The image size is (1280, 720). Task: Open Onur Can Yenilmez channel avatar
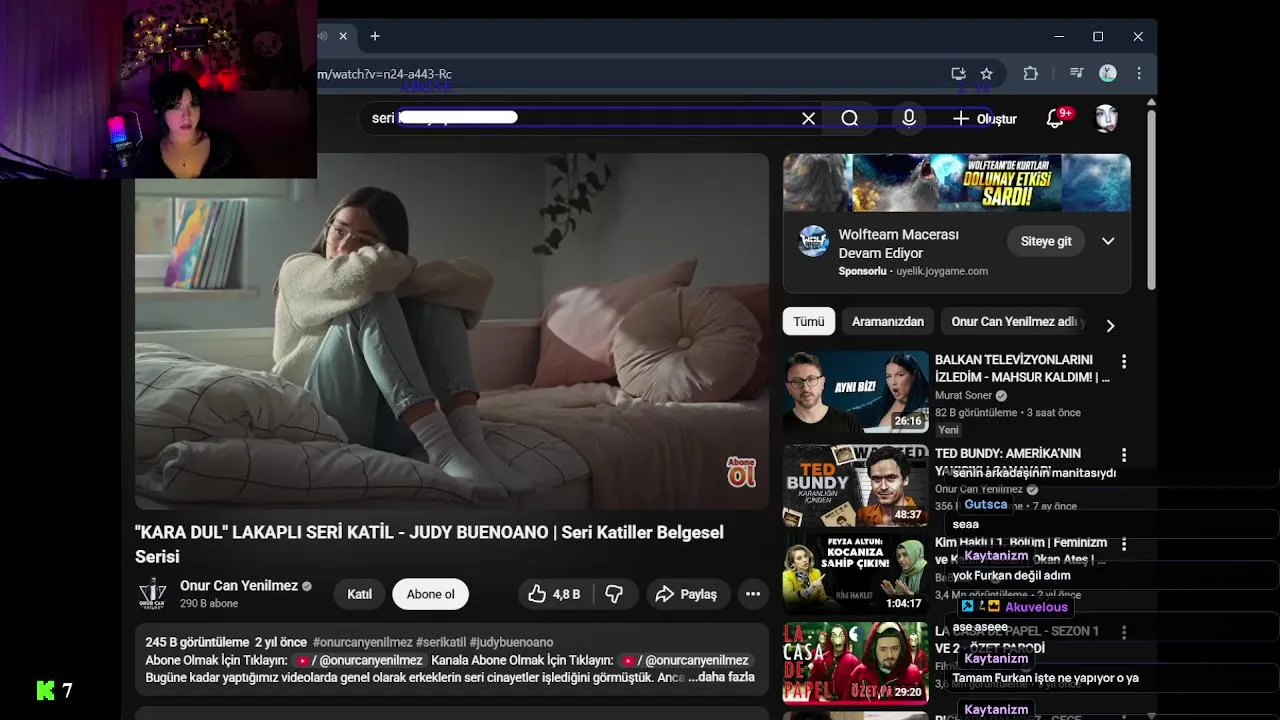point(152,594)
